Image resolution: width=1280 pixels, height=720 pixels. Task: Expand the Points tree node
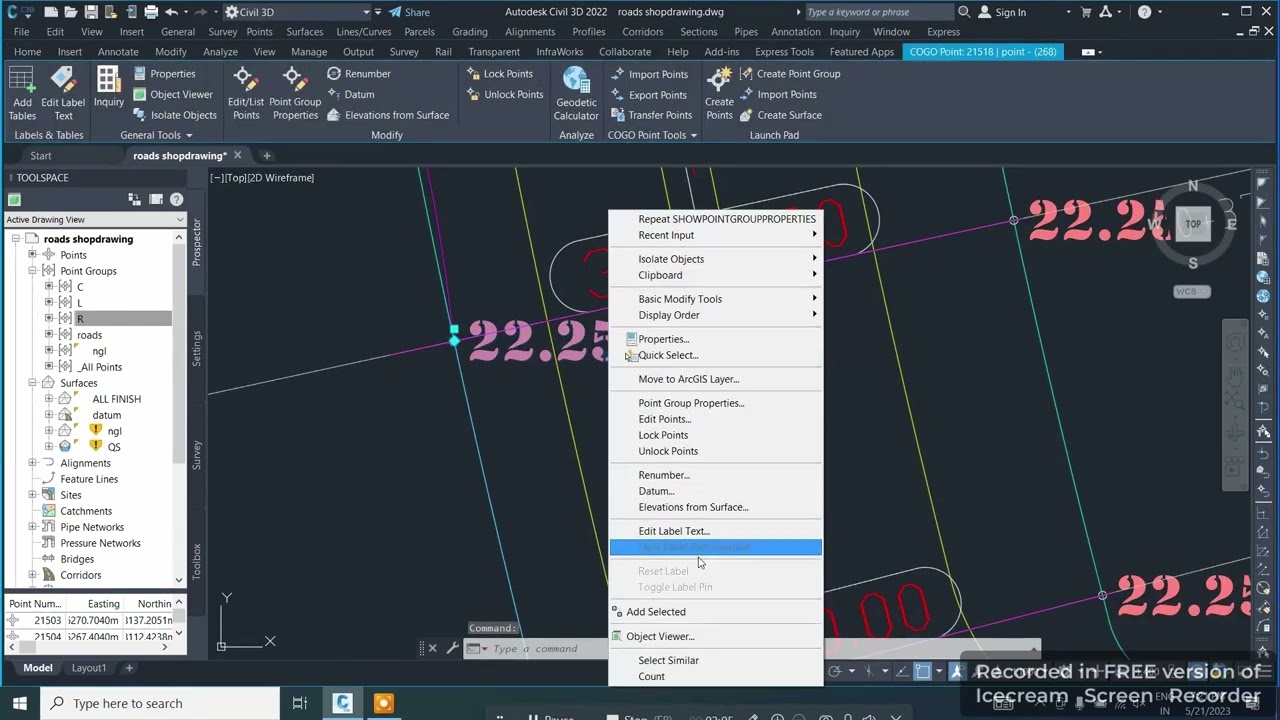pos(33,255)
